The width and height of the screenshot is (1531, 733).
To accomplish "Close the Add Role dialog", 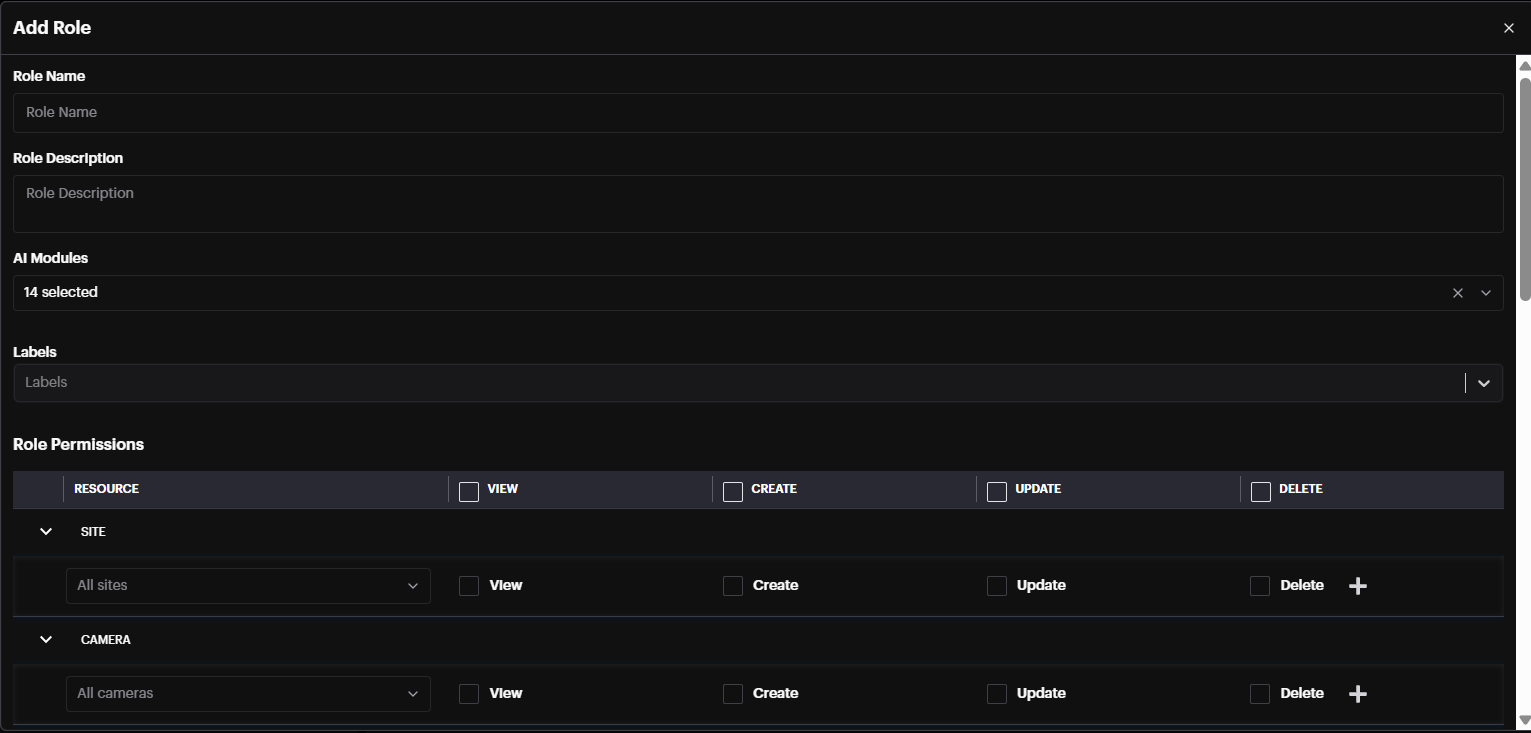I will click(1508, 28).
